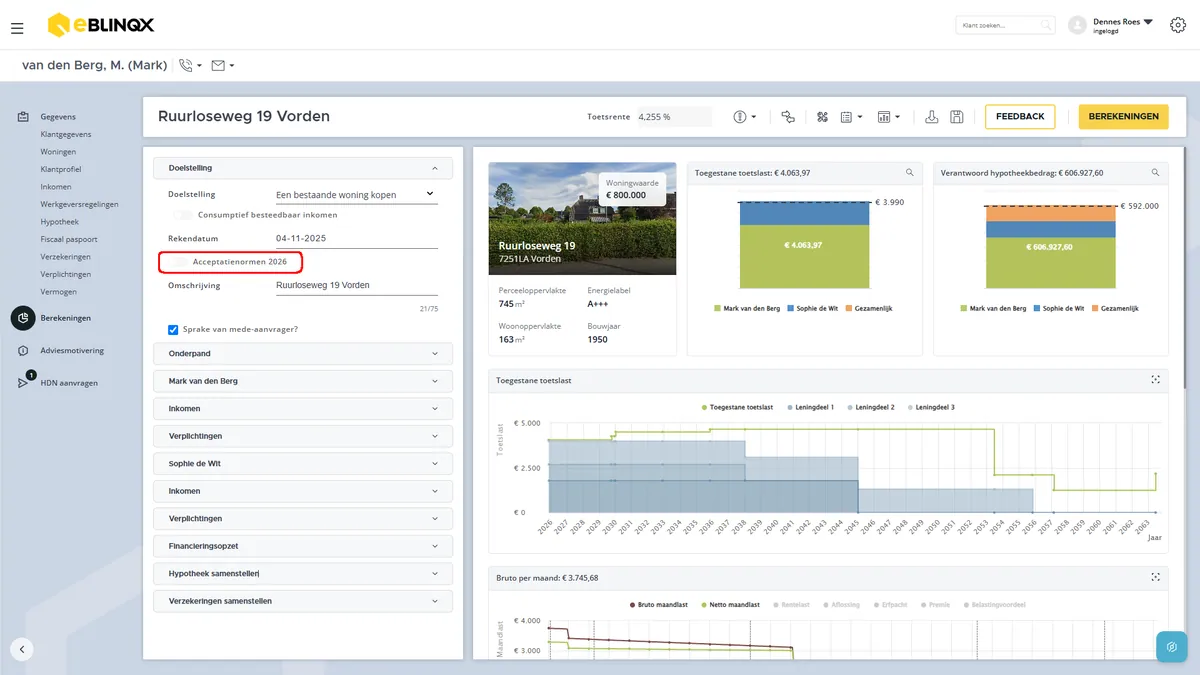Expand the Bruto per maand chart fullscreen
The height and width of the screenshot is (675, 1200).
tap(1155, 577)
